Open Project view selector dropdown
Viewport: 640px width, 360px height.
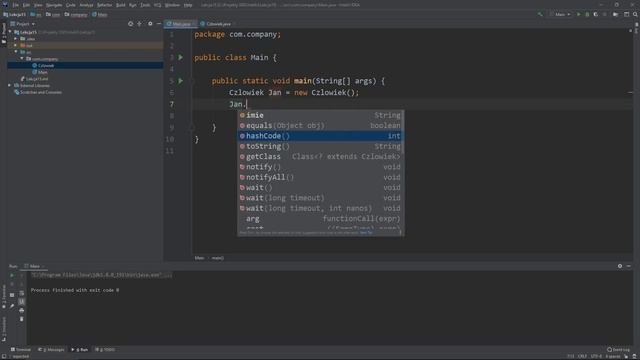point(23,24)
